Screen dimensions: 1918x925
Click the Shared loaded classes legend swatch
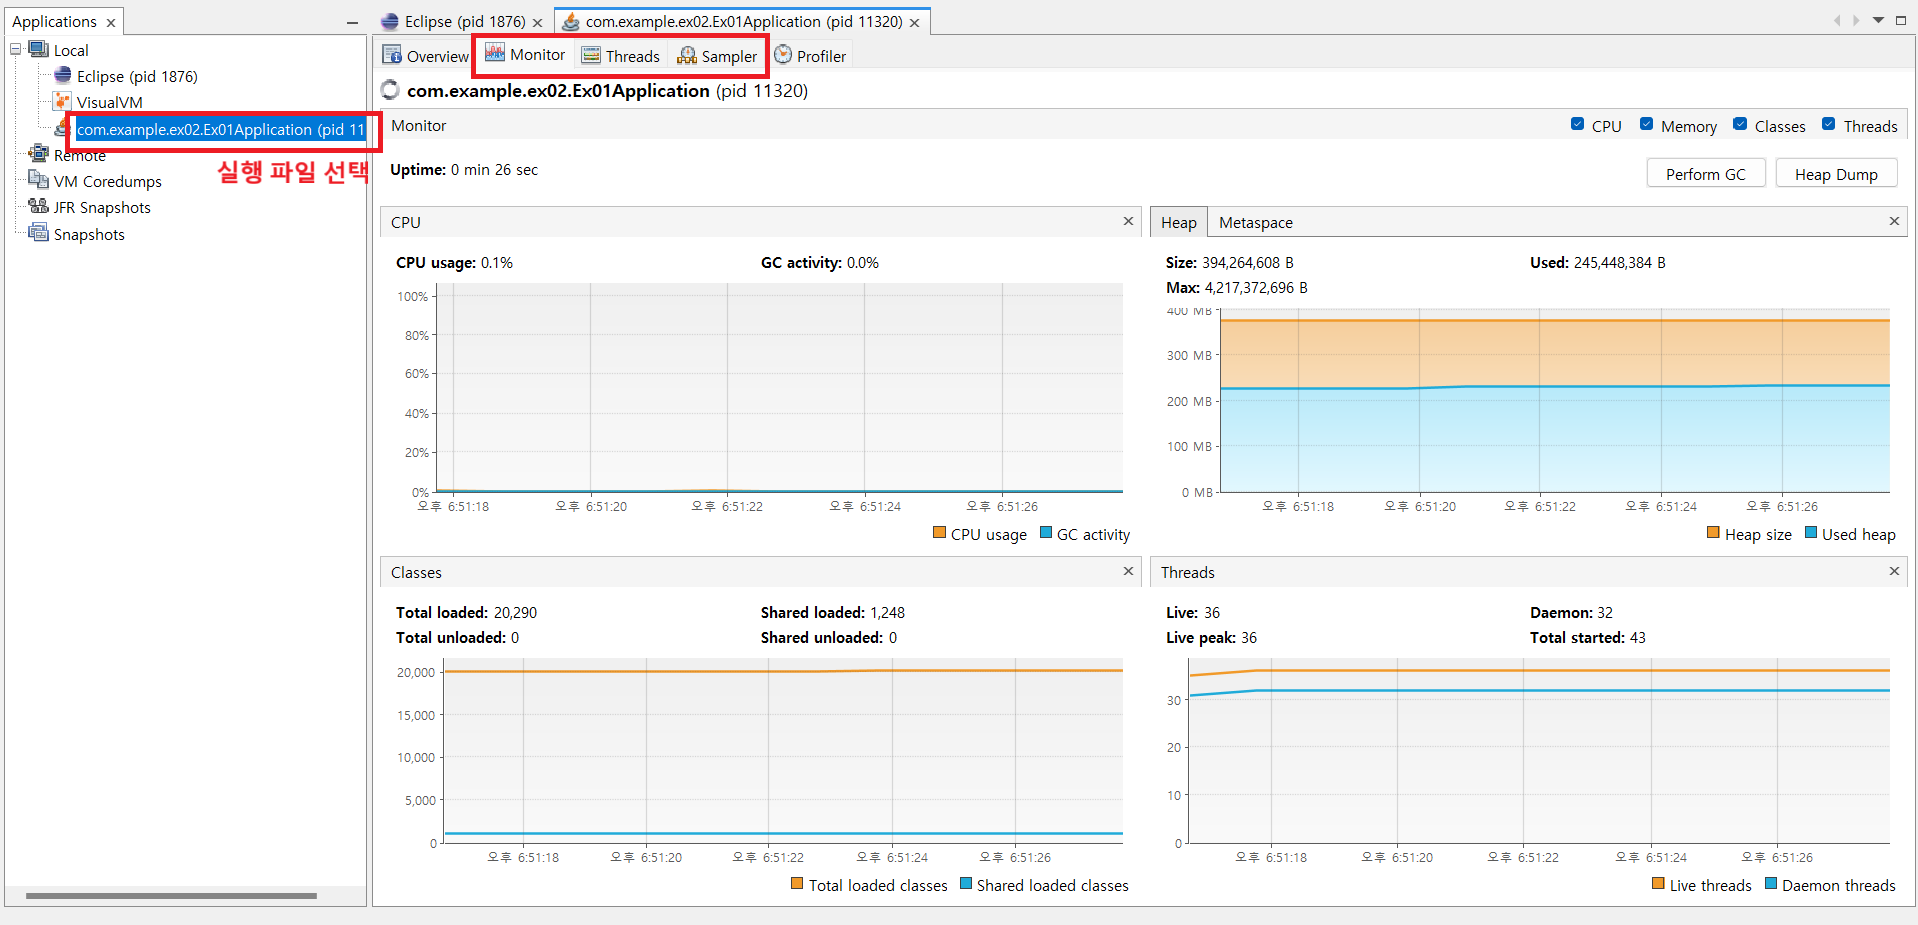tap(966, 884)
